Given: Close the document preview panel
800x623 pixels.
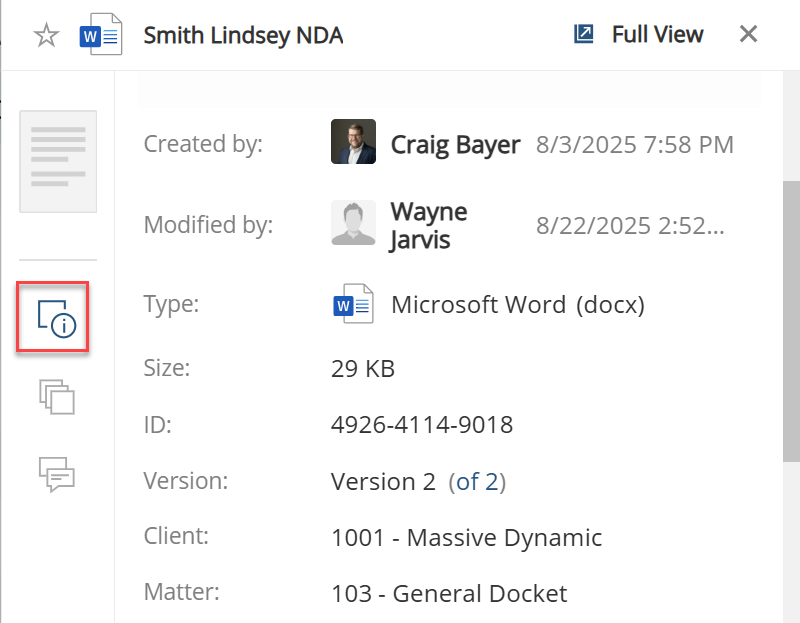Looking at the screenshot, I should [748, 34].
